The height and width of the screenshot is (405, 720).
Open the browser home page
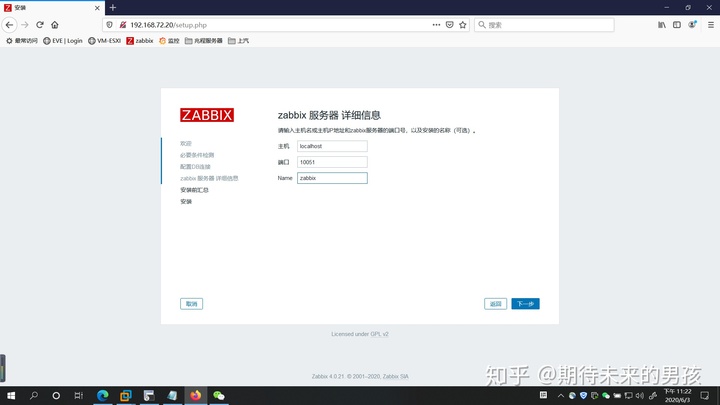(55, 25)
